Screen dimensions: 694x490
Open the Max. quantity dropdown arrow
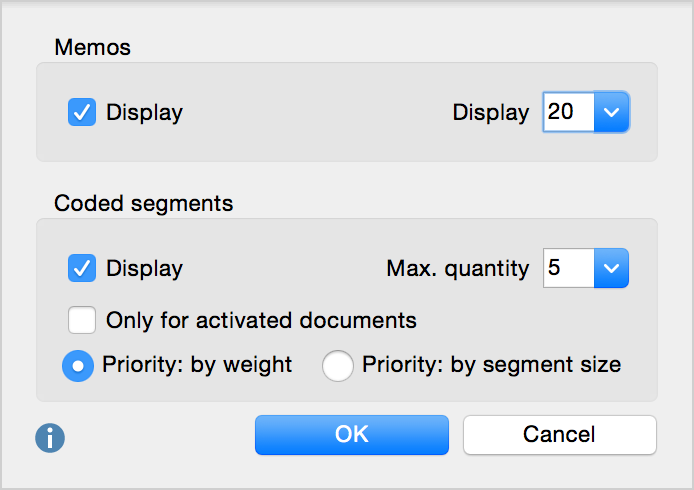coord(611,268)
